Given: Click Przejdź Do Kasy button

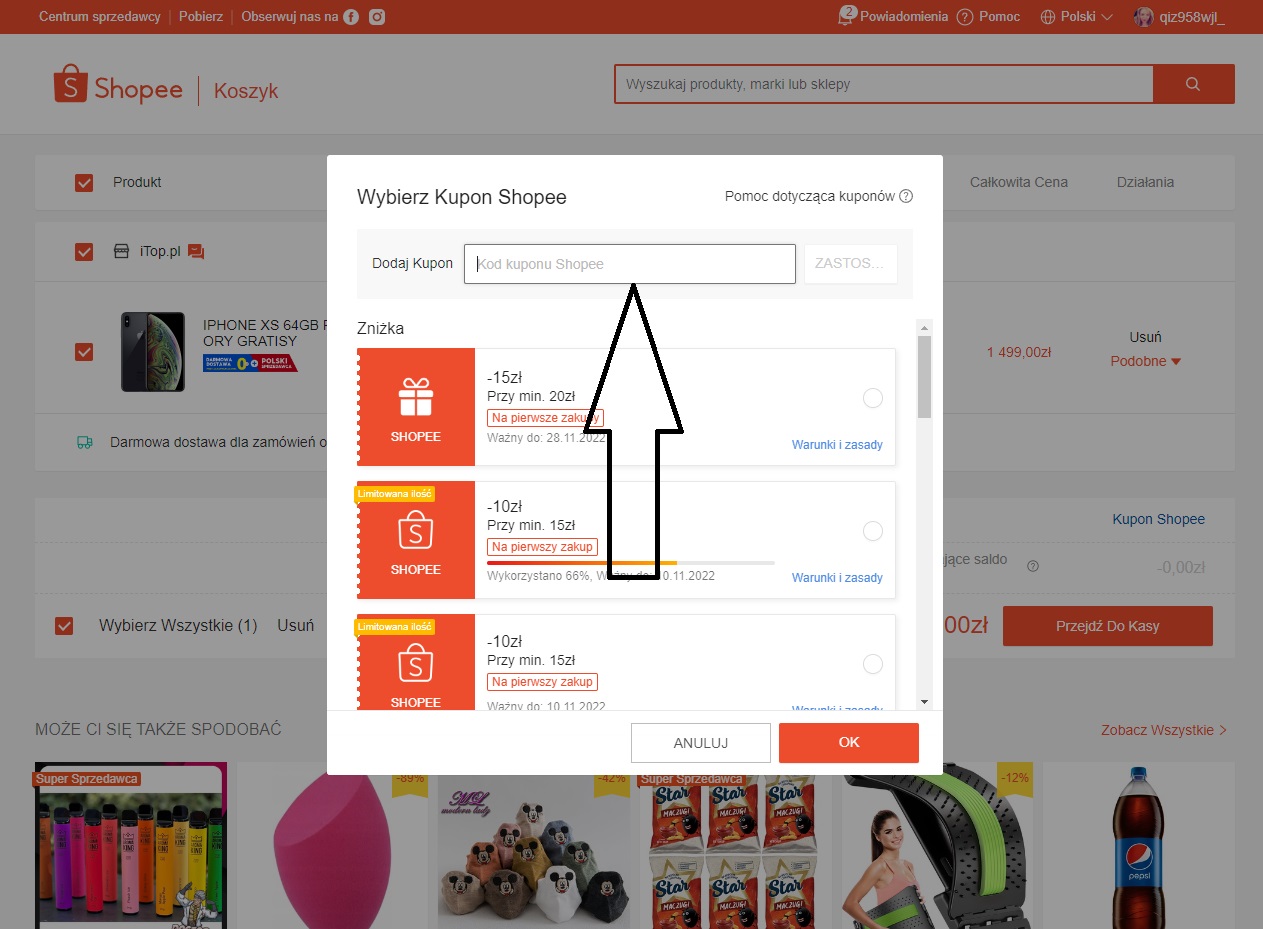Looking at the screenshot, I should 1108,626.
